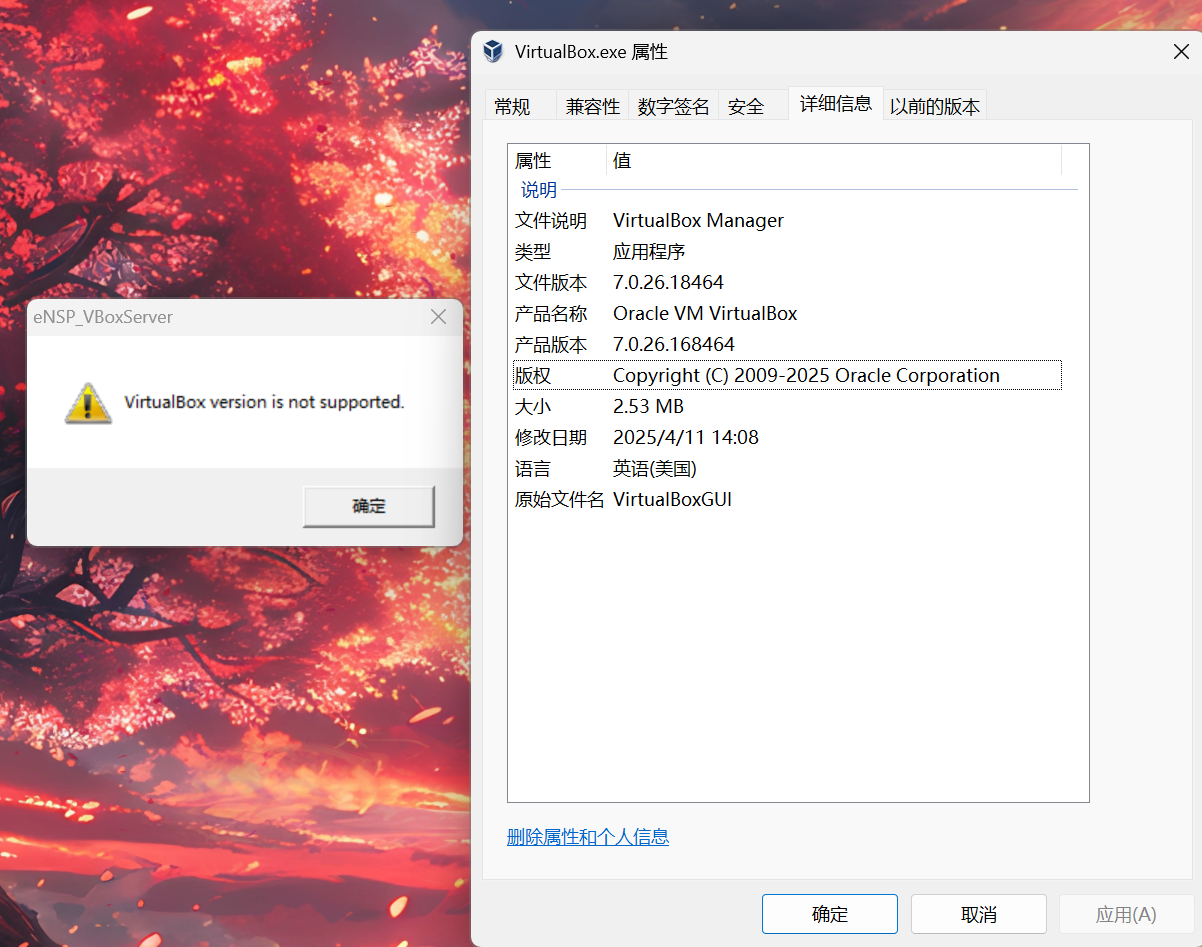Screen dimensions: 1202x947
Task: Select the Copyright (C) 2009-2025 Oracle Corporation value
Action: point(806,375)
